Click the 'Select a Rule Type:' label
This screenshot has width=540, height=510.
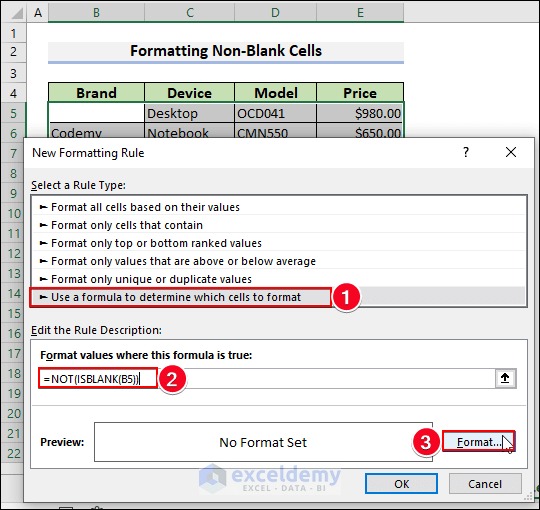[x=79, y=185]
